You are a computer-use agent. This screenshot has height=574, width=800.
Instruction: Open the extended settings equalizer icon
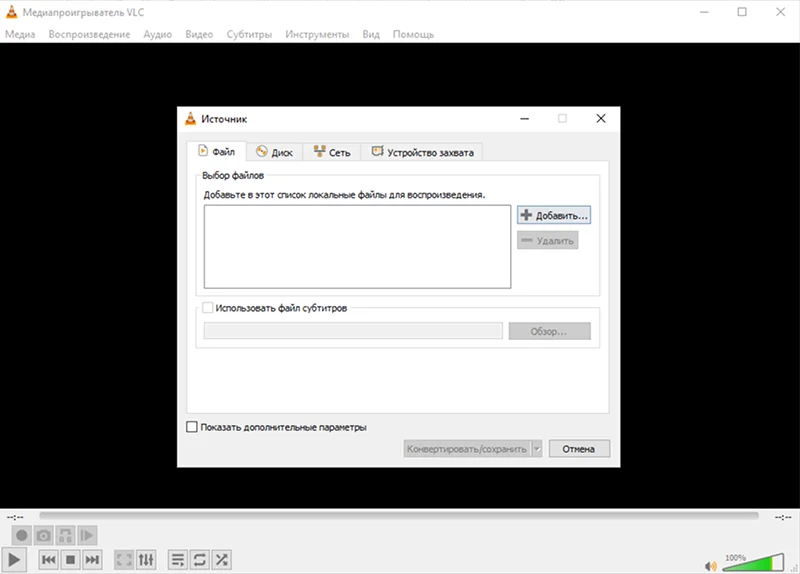146,560
